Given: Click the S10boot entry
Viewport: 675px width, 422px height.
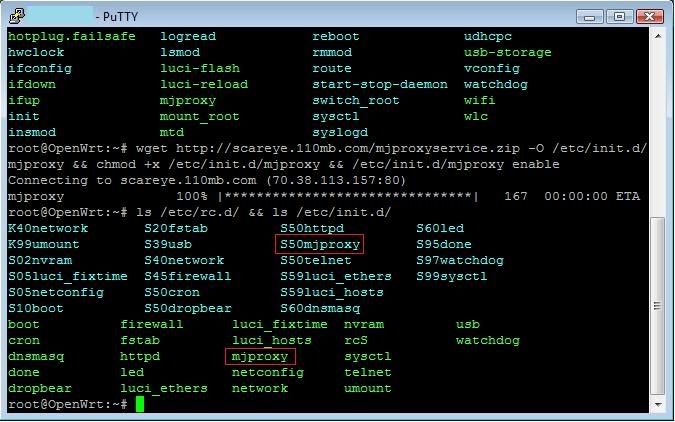Looking at the screenshot, I should pos(35,308).
